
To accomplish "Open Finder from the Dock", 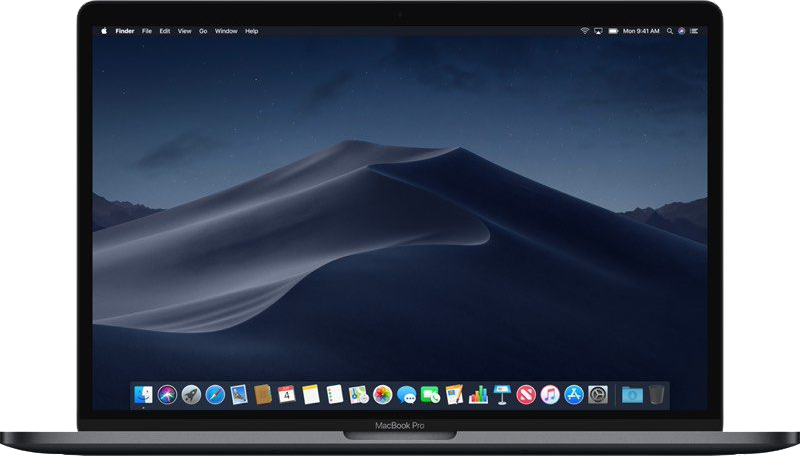I will coord(143,395).
